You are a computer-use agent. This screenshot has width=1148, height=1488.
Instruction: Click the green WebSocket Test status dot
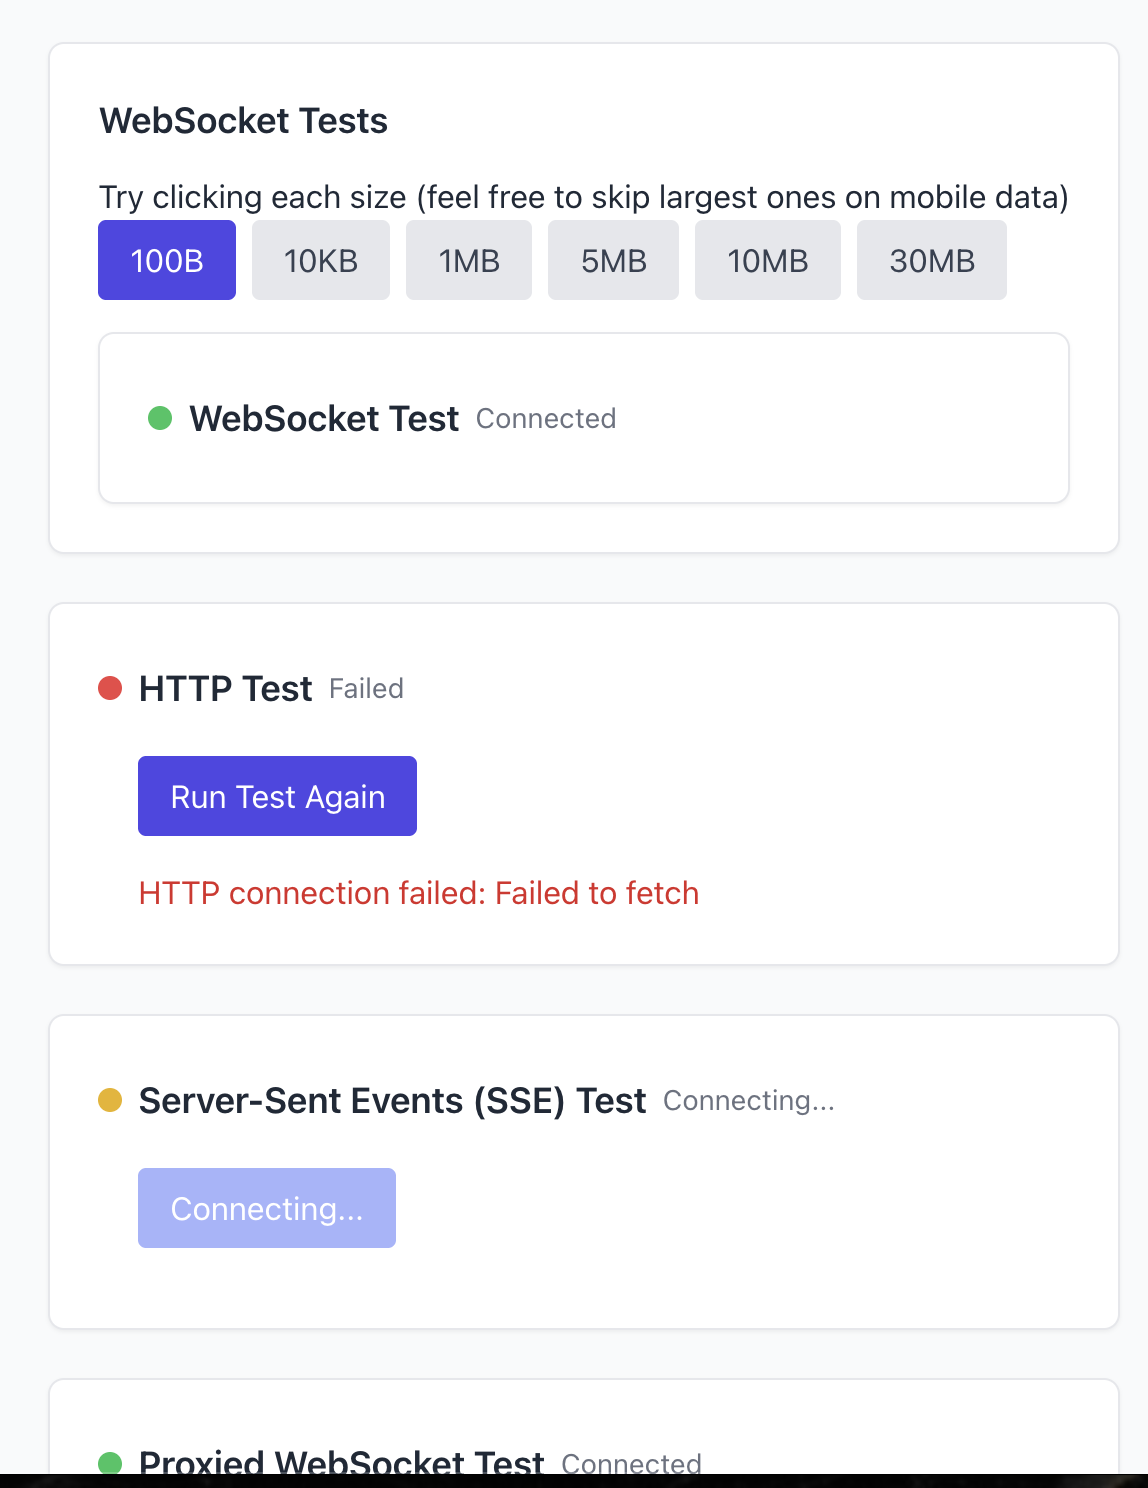[160, 418]
